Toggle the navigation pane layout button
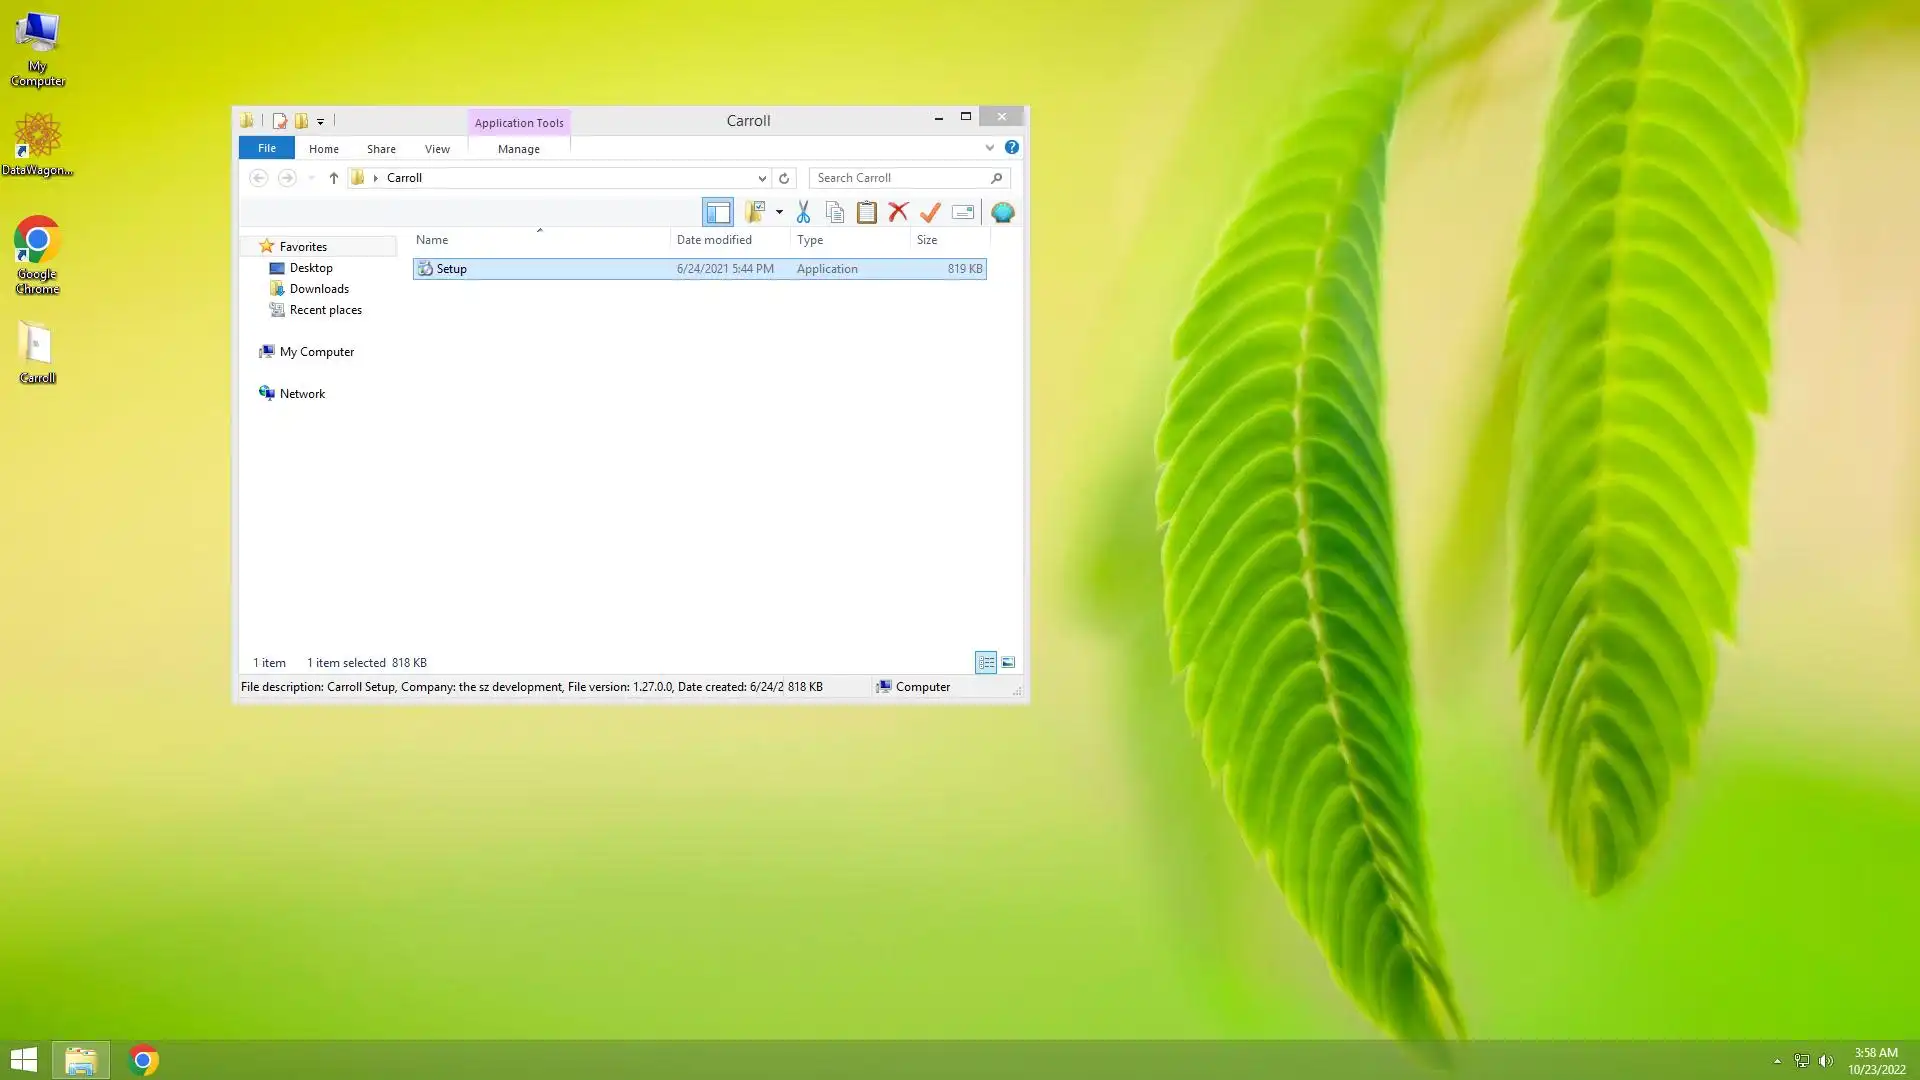Image resolution: width=1920 pixels, height=1080 pixels. 718,212
